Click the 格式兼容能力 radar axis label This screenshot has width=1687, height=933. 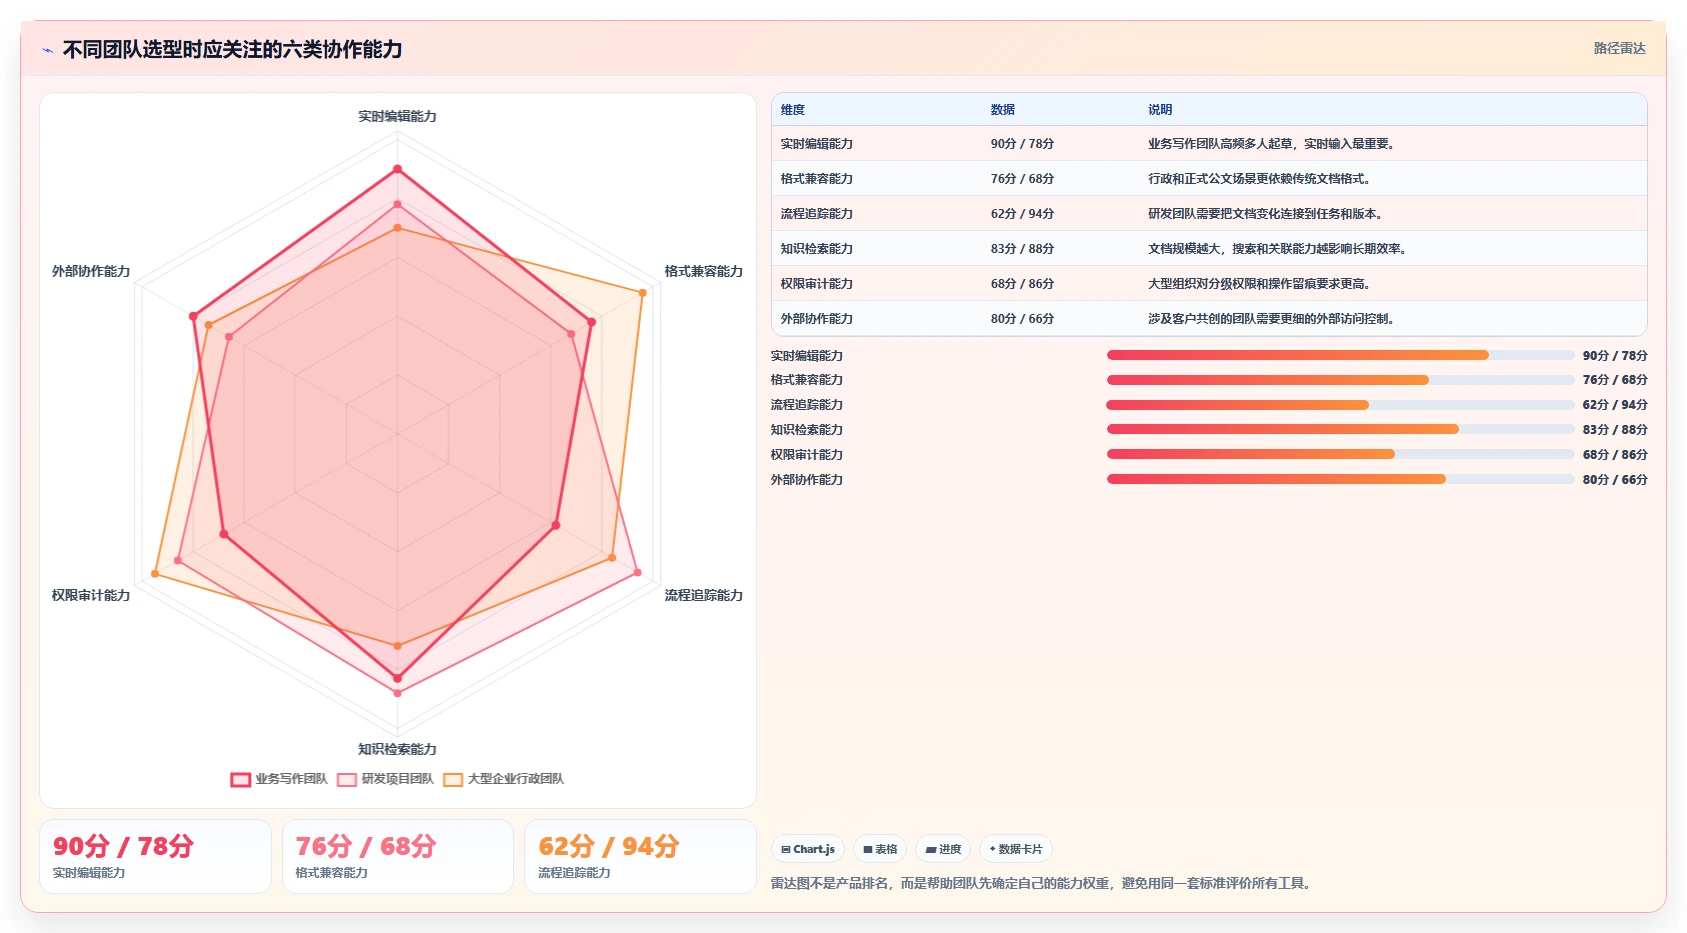click(x=703, y=271)
